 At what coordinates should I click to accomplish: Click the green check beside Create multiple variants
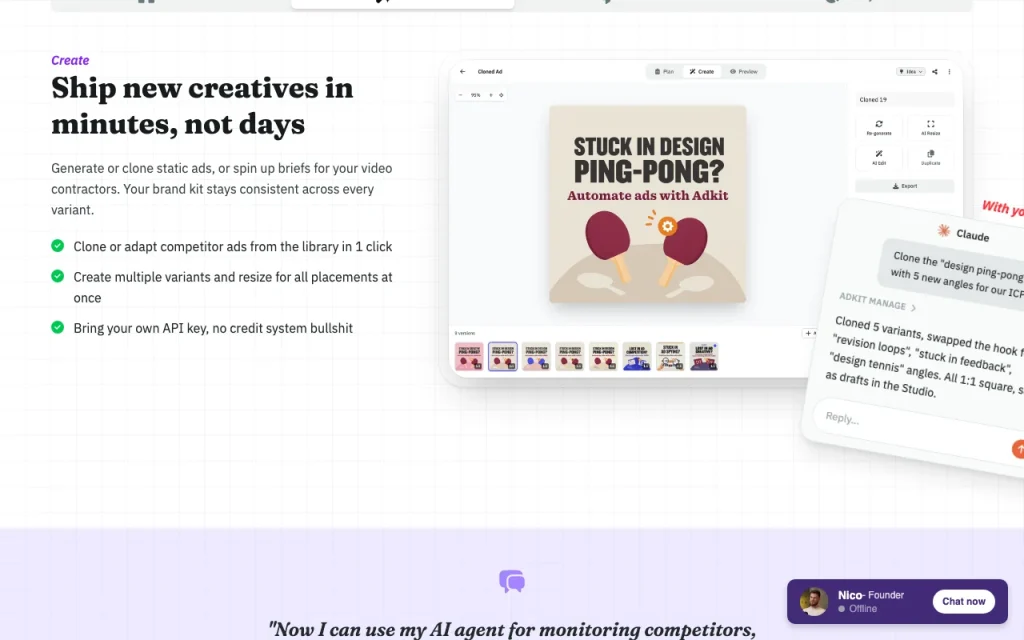click(x=57, y=276)
